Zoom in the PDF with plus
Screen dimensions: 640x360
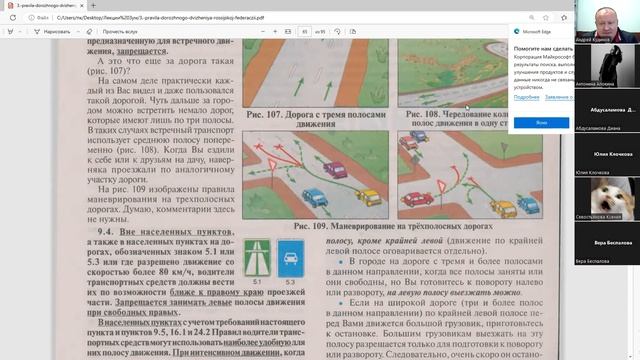(275, 31)
